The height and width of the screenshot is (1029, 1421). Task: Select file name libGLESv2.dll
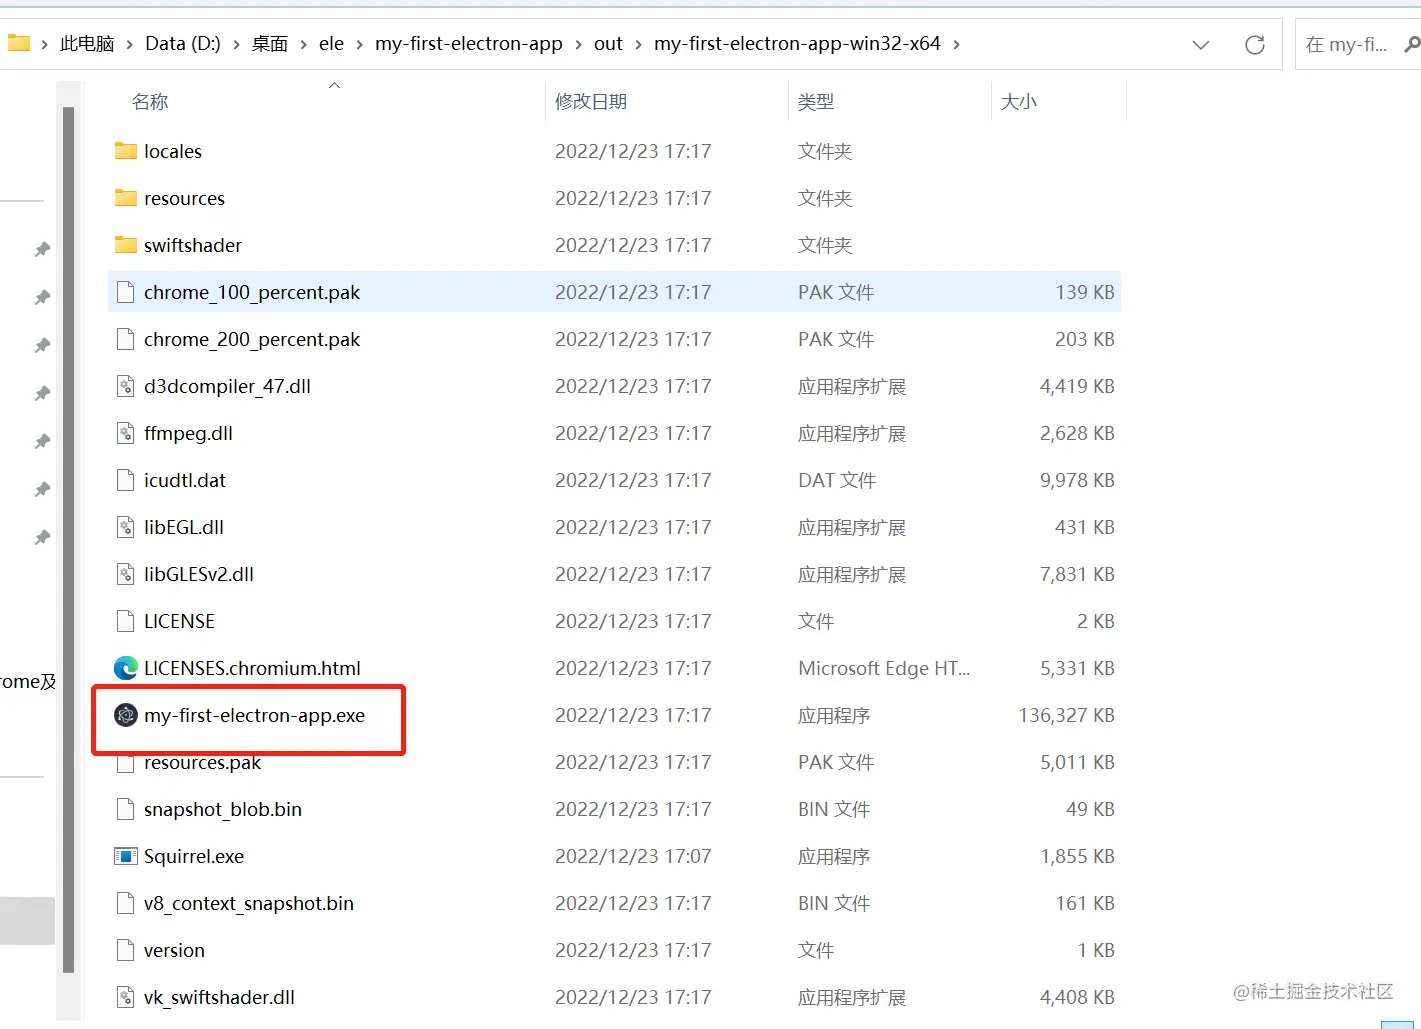click(199, 574)
